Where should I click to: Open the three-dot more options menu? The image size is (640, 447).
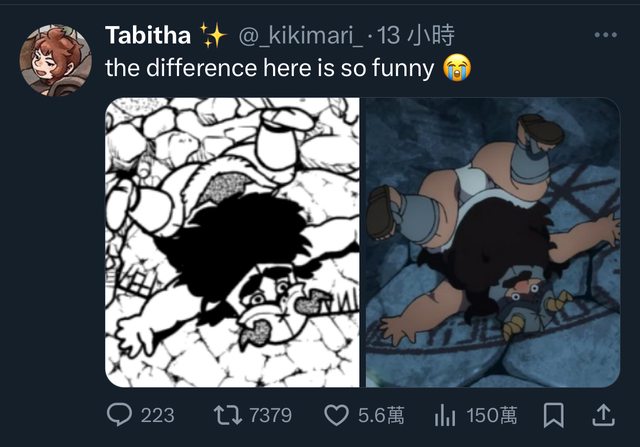pyautogui.click(x=605, y=35)
